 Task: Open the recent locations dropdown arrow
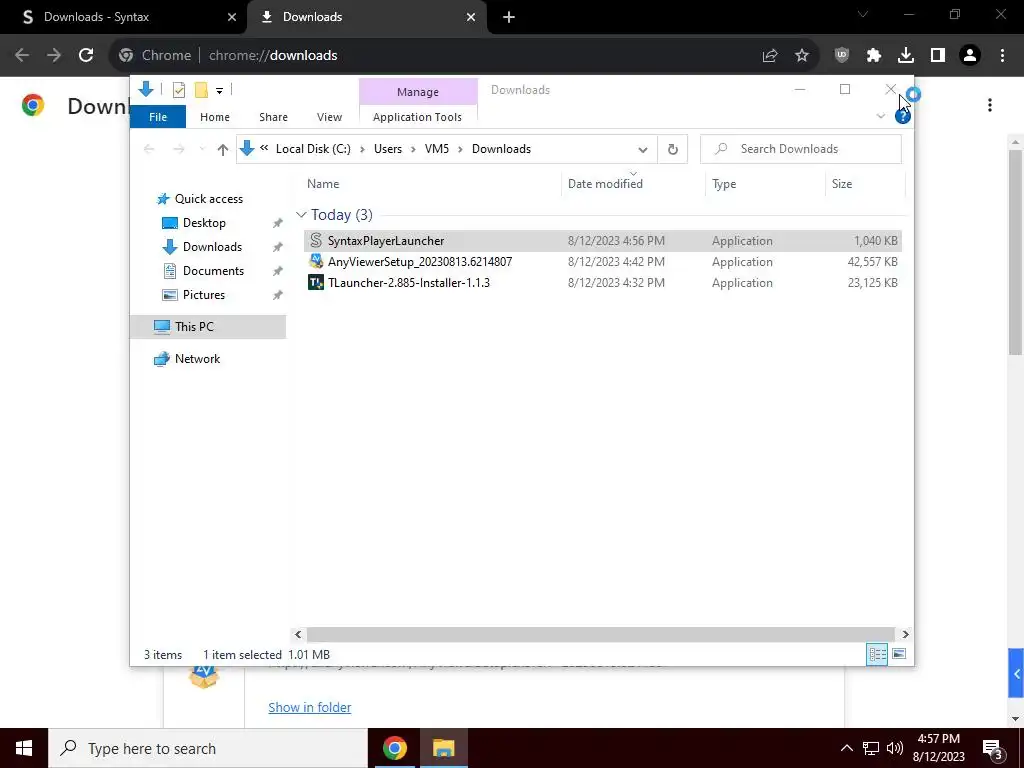202,150
